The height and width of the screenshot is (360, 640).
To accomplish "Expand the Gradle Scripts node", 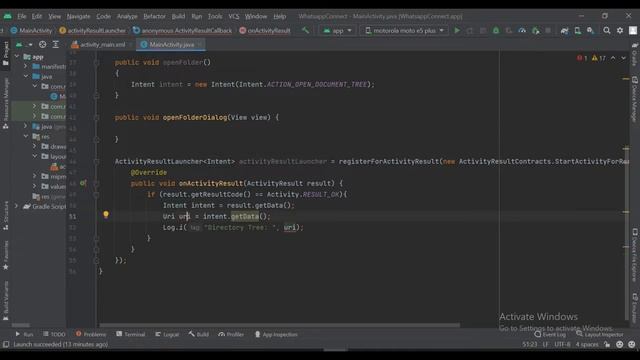I will pyautogui.click(x=17, y=206).
